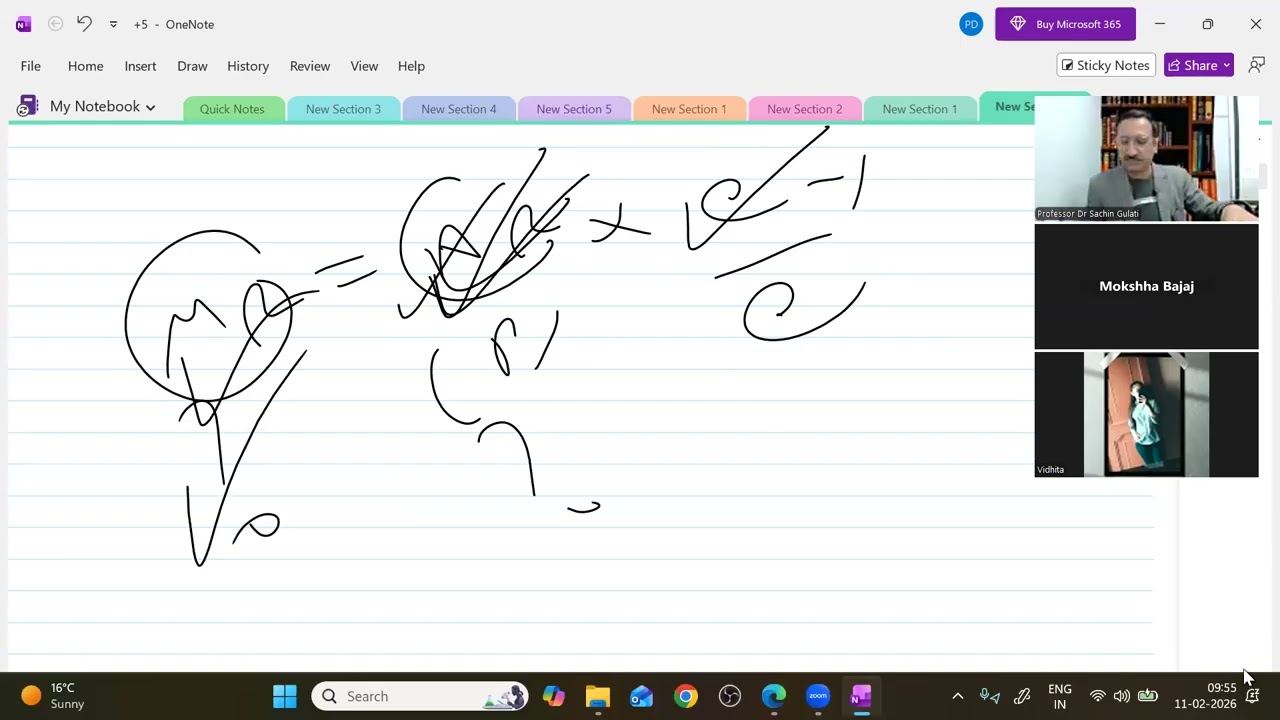The image size is (1280, 720).
Task: Open the volume speaker icon
Action: tap(1122, 696)
